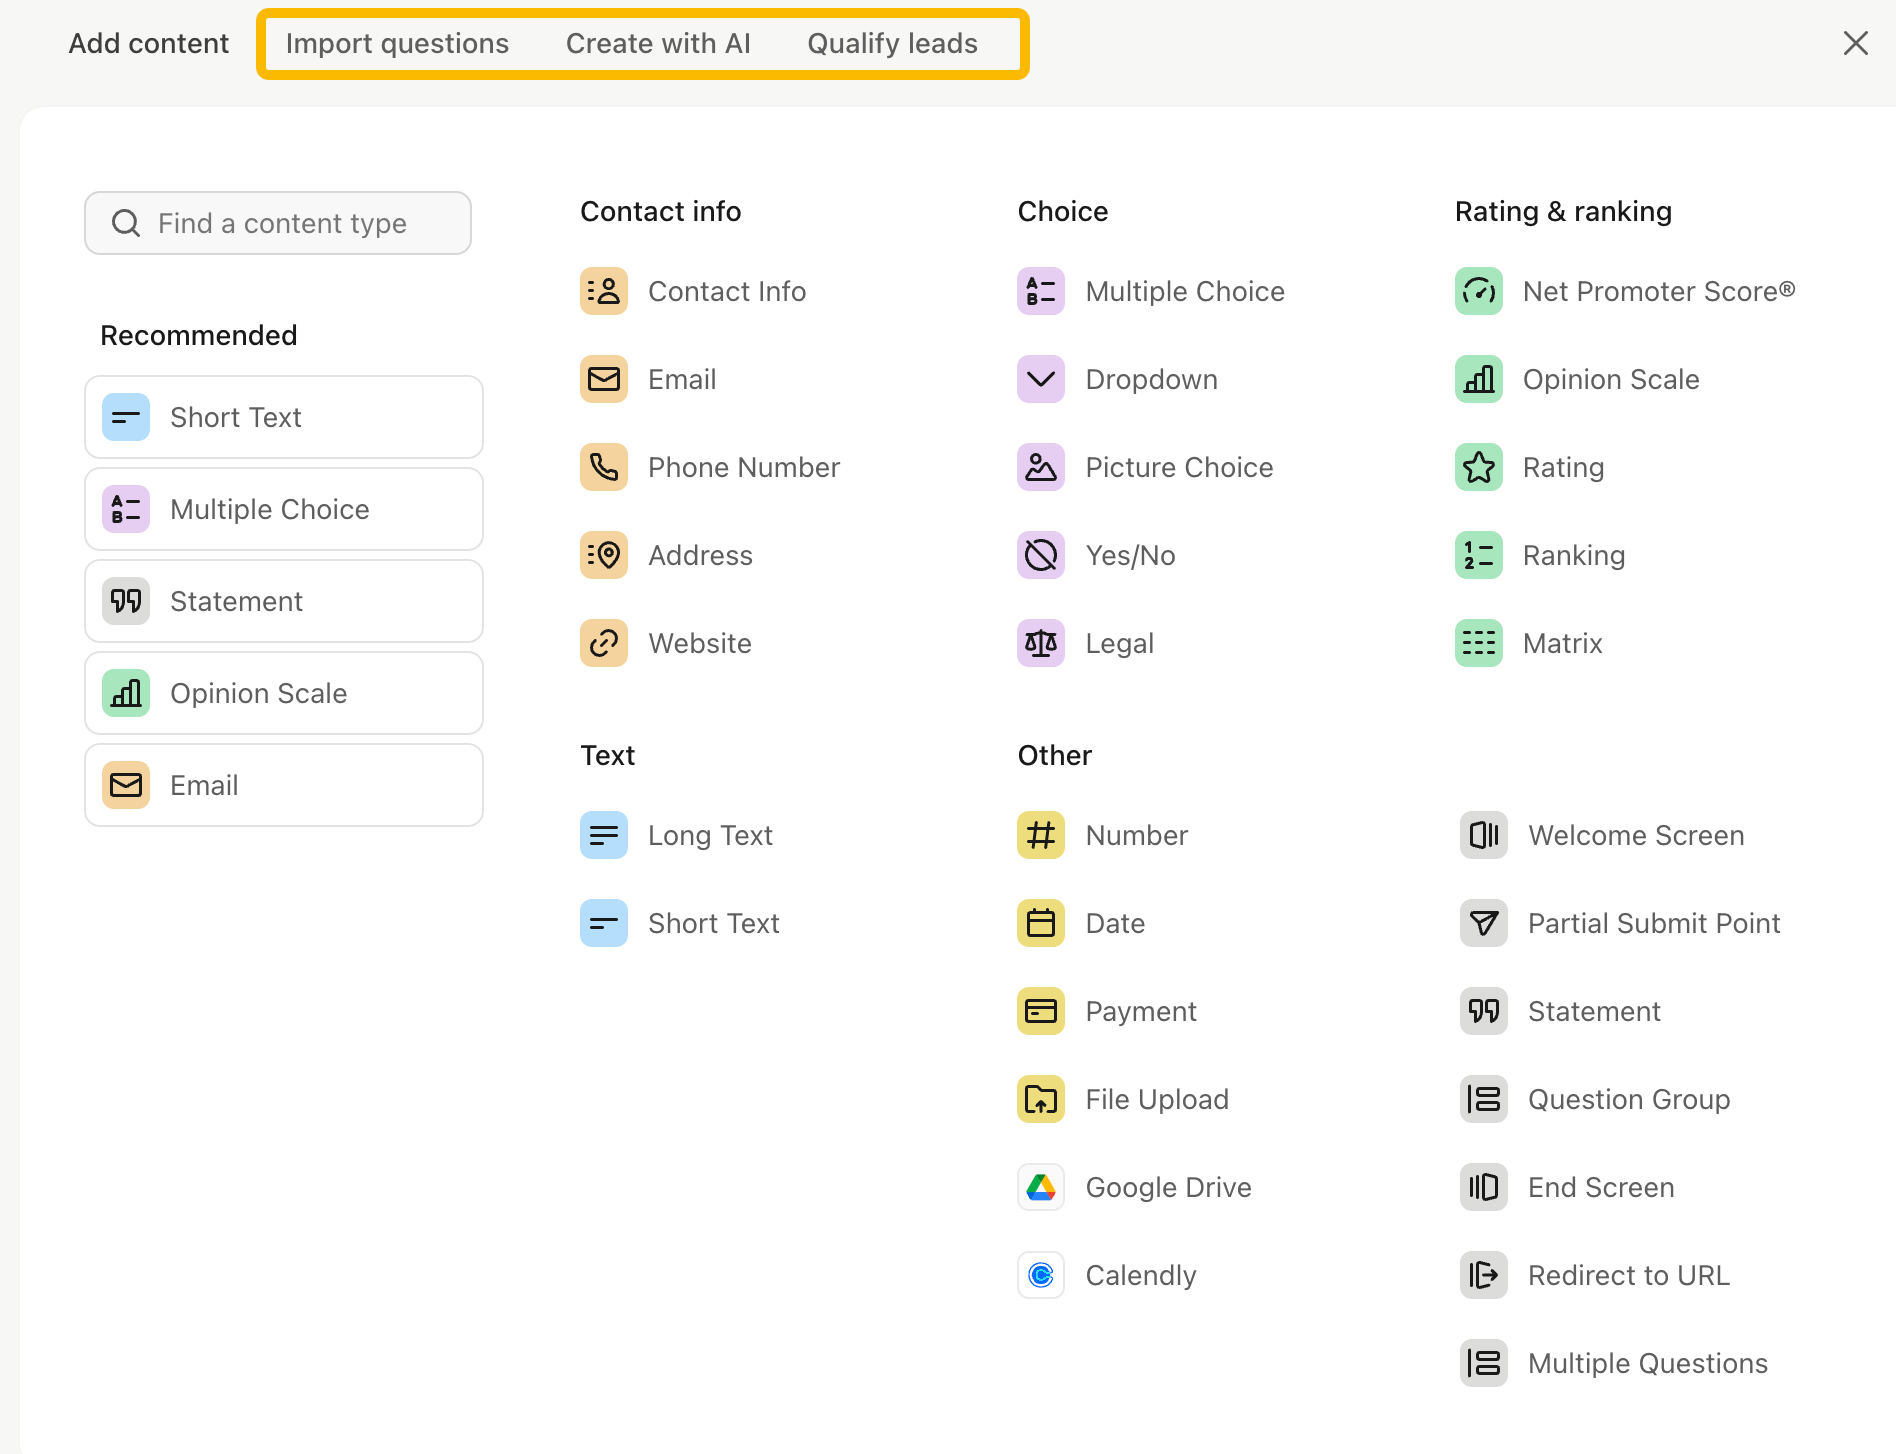Select Net Promoter Score label
The height and width of the screenshot is (1454, 1896).
pos(1659,291)
